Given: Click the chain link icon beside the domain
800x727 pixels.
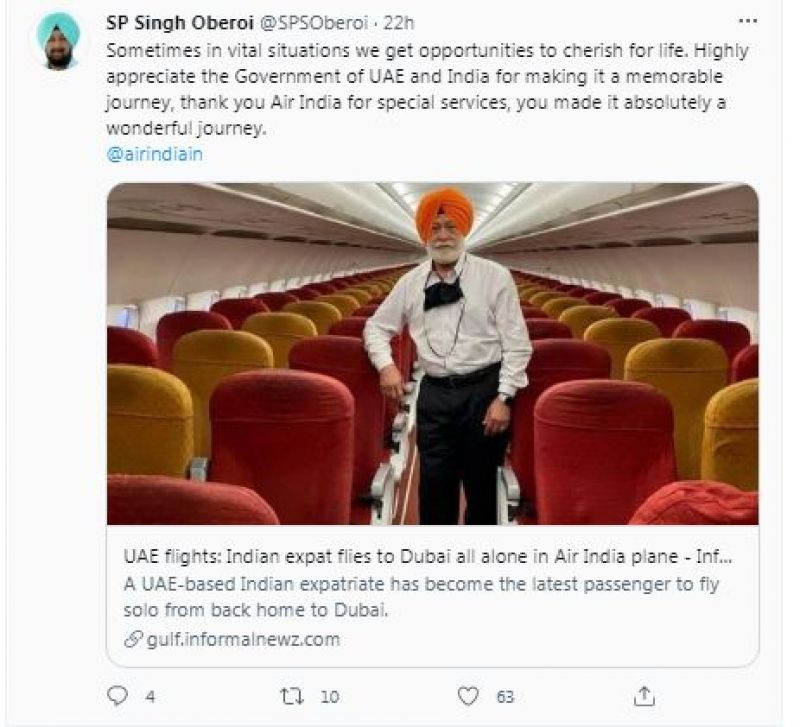Looking at the screenshot, I should (131, 640).
